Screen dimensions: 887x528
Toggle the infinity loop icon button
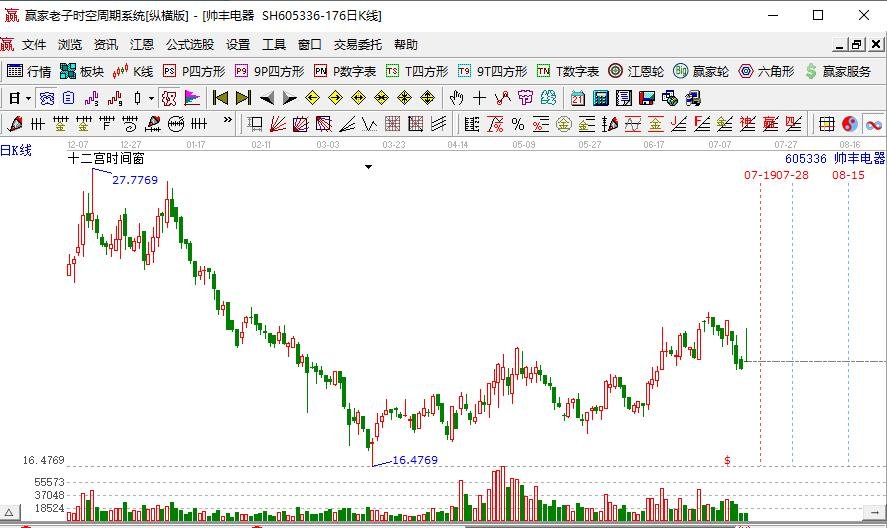point(873,125)
